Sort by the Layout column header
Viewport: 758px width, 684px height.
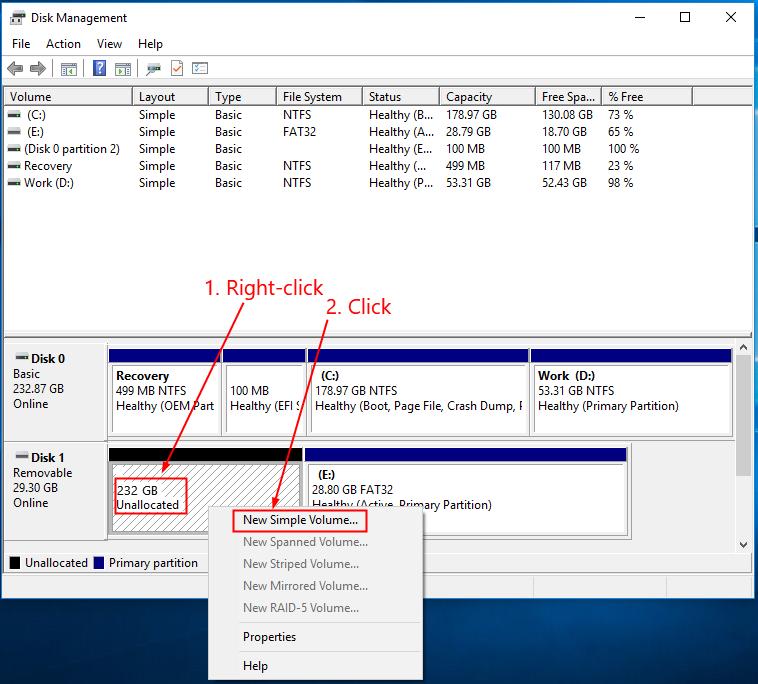tap(170, 97)
